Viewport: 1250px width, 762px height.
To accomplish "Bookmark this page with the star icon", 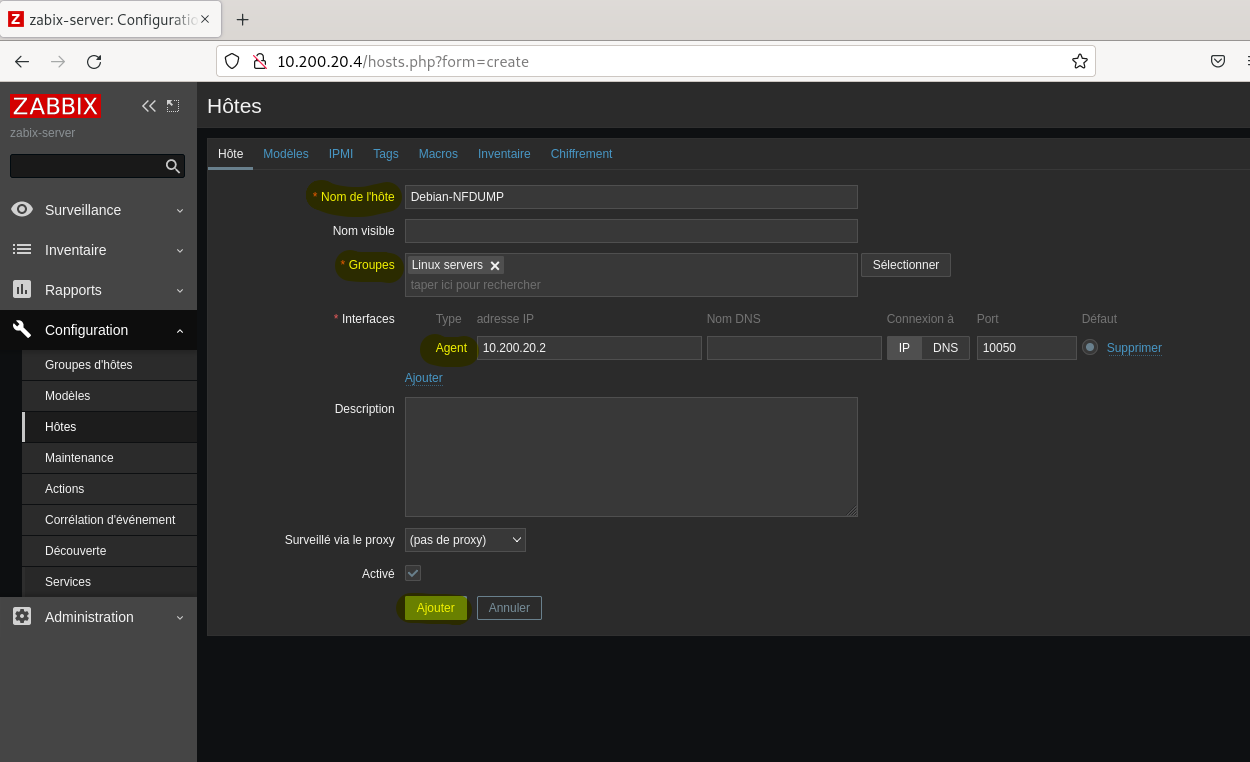I will (x=1079, y=62).
